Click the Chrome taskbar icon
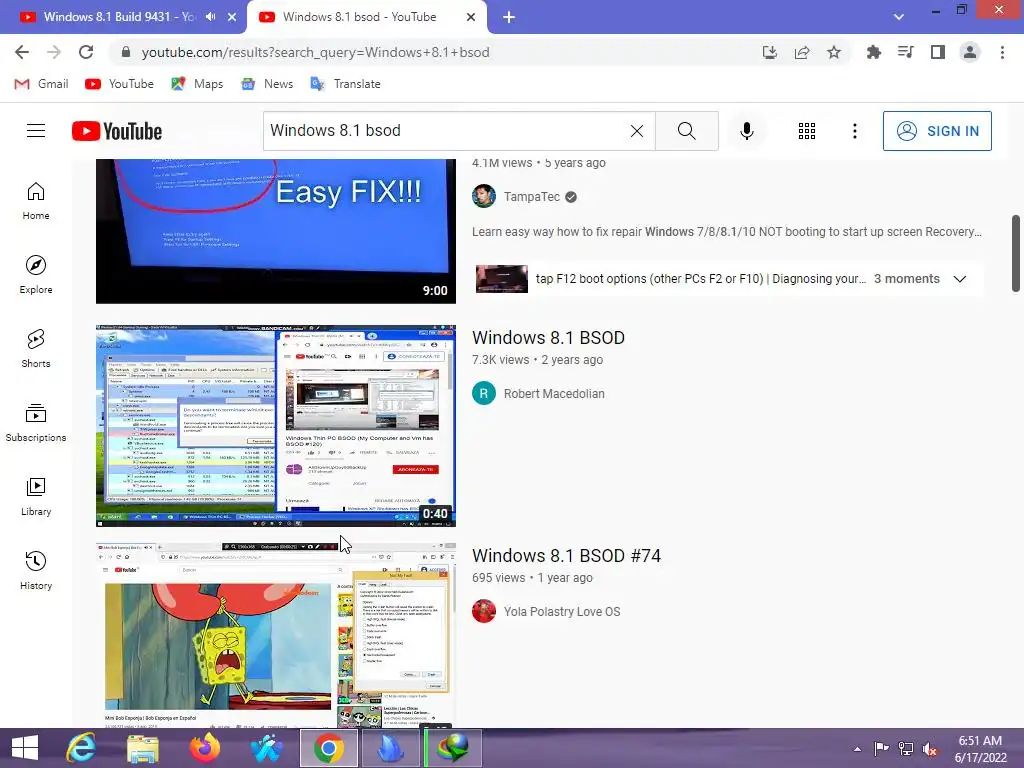1024x768 pixels. point(328,748)
